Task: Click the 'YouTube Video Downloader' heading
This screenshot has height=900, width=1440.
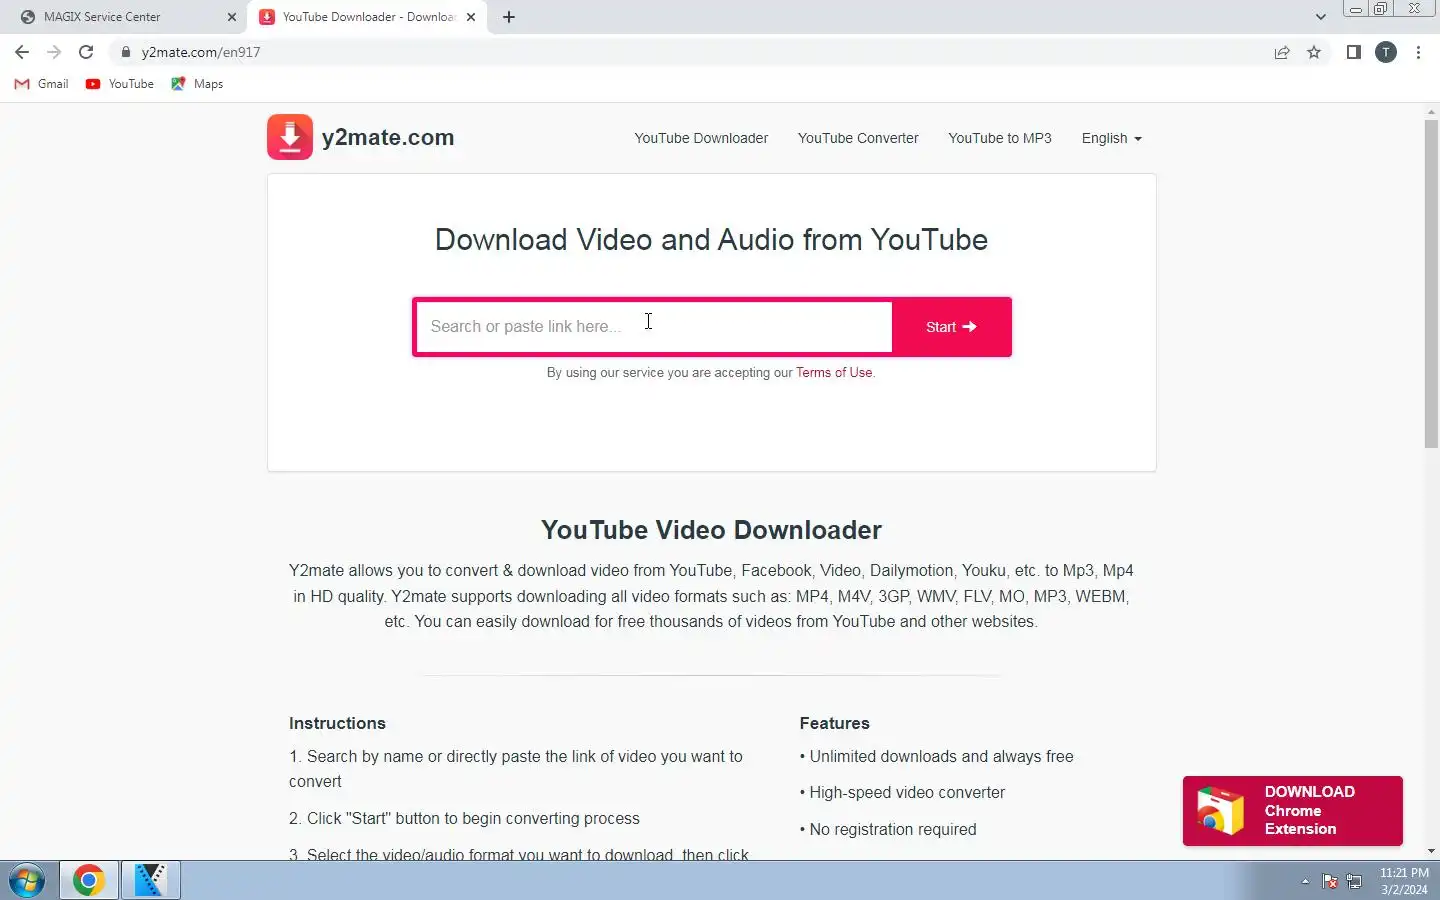Action: [711, 530]
